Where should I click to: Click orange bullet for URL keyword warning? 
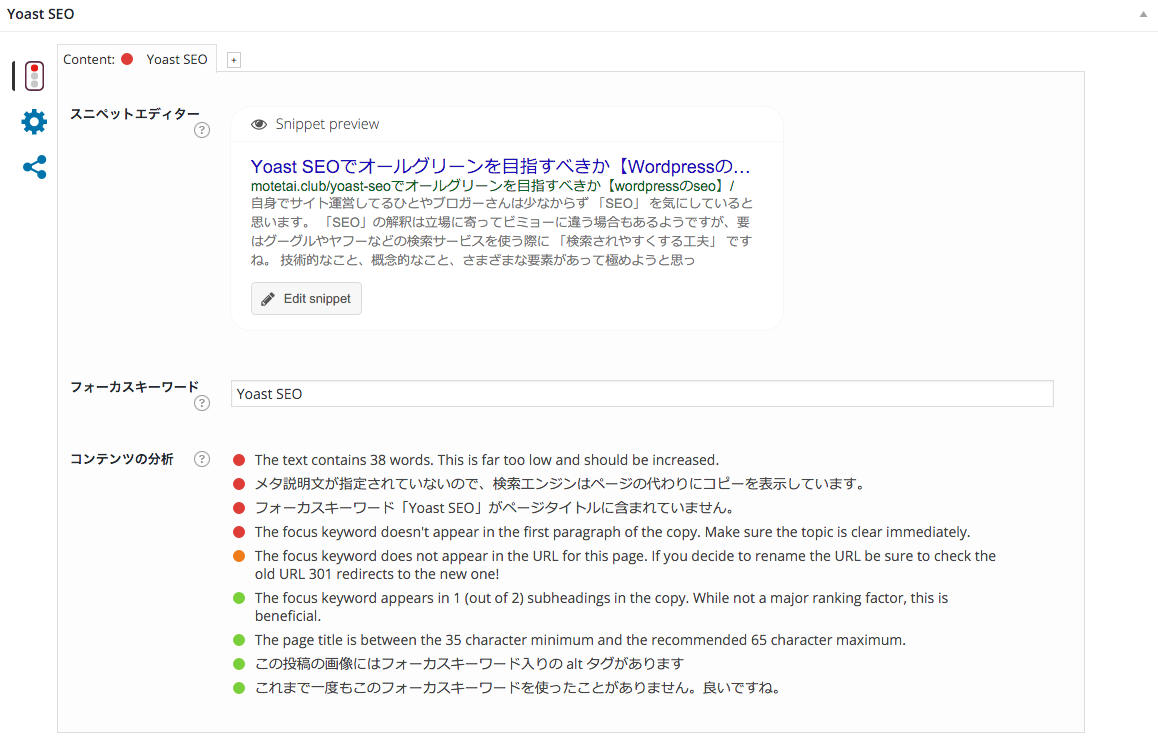(x=239, y=556)
